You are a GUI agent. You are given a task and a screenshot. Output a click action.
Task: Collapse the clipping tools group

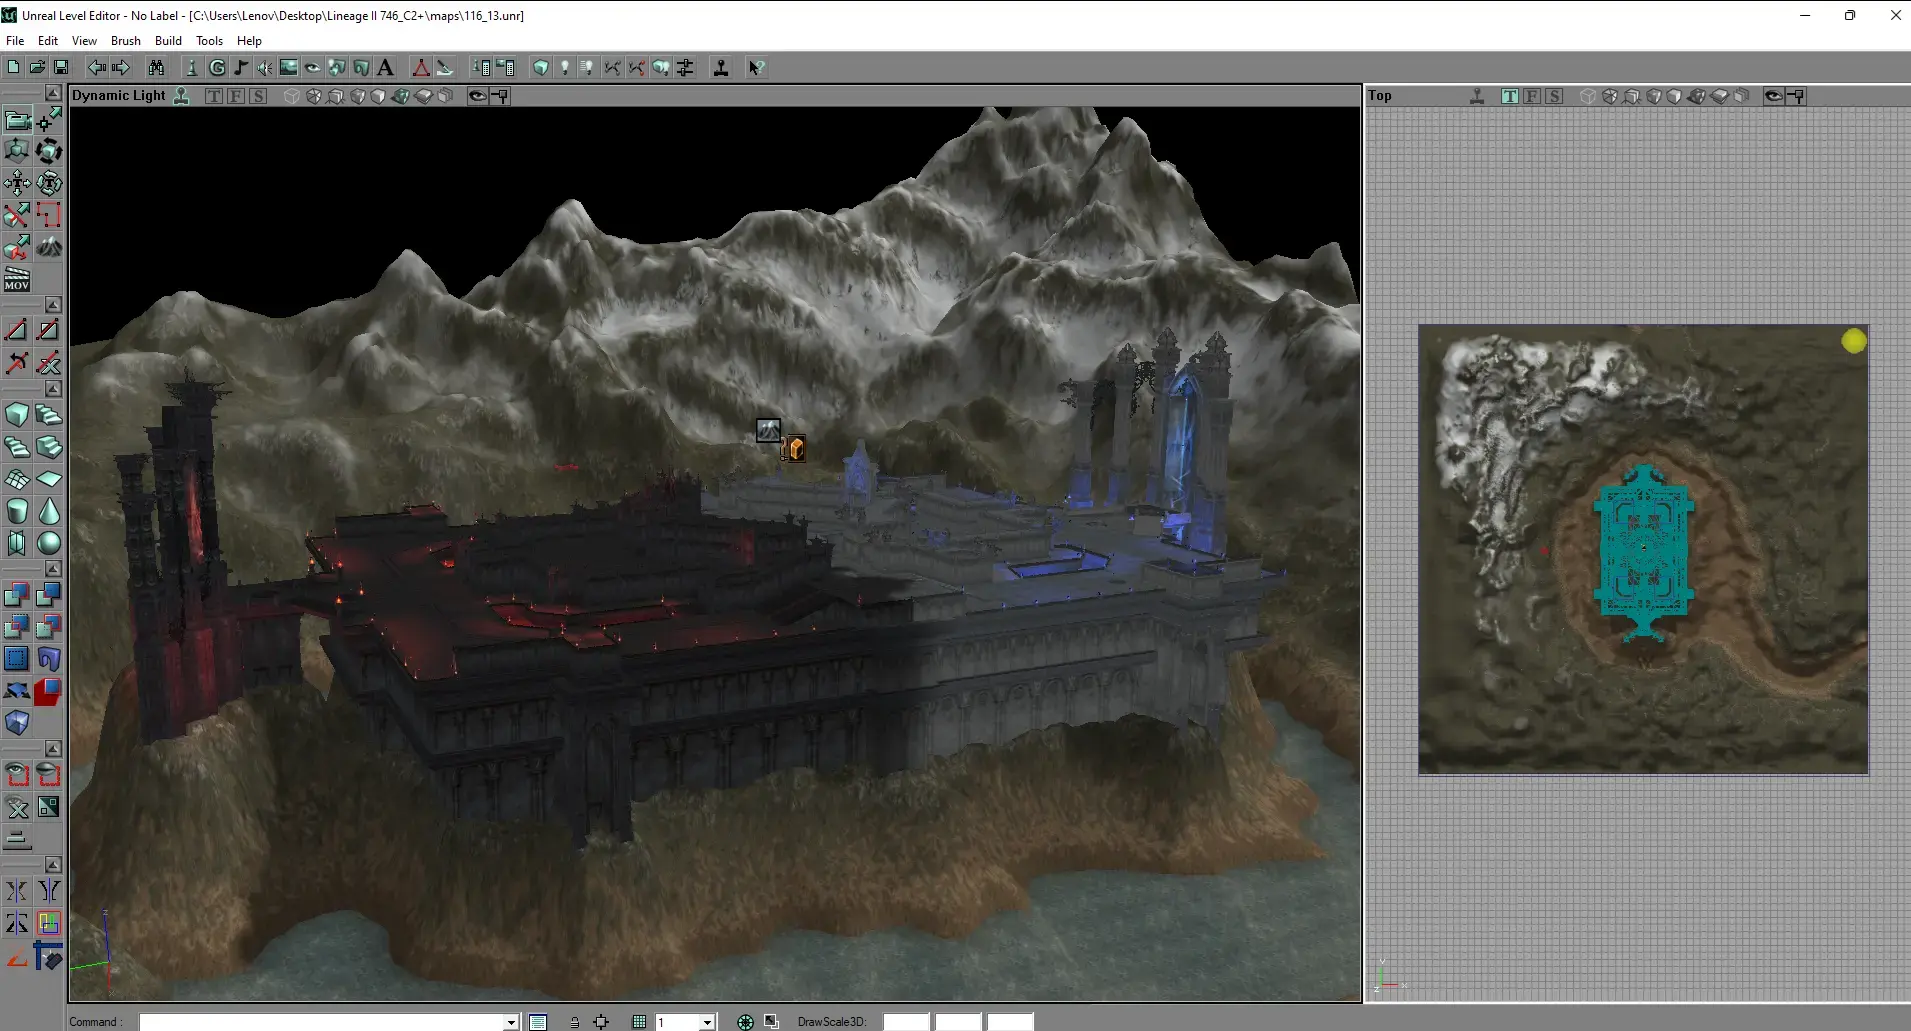[53, 304]
